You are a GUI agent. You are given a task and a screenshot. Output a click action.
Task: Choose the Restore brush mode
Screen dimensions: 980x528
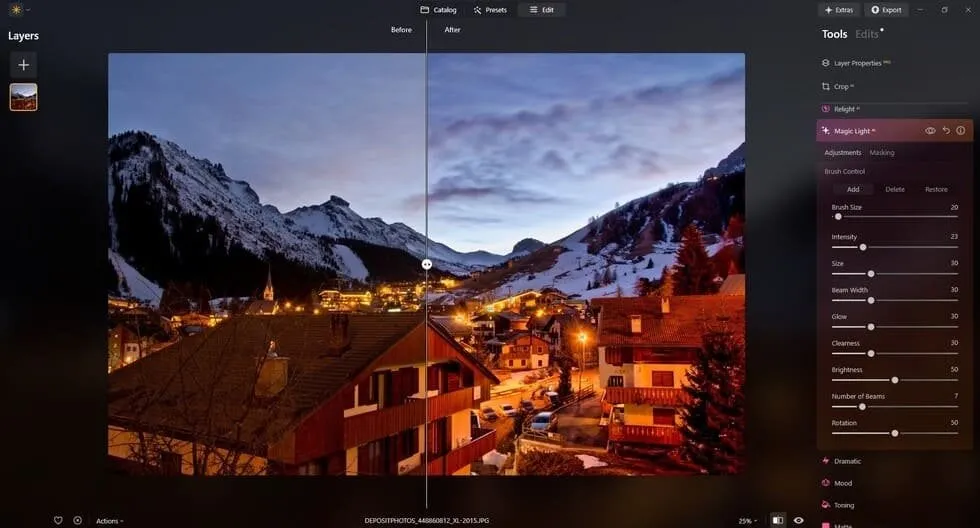pos(936,189)
